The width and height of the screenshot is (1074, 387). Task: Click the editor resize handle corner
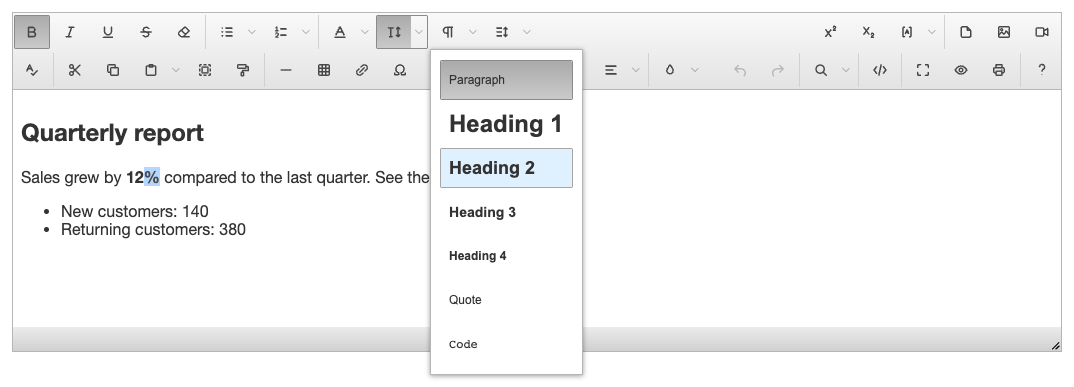pyautogui.click(x=1056, y=346)
